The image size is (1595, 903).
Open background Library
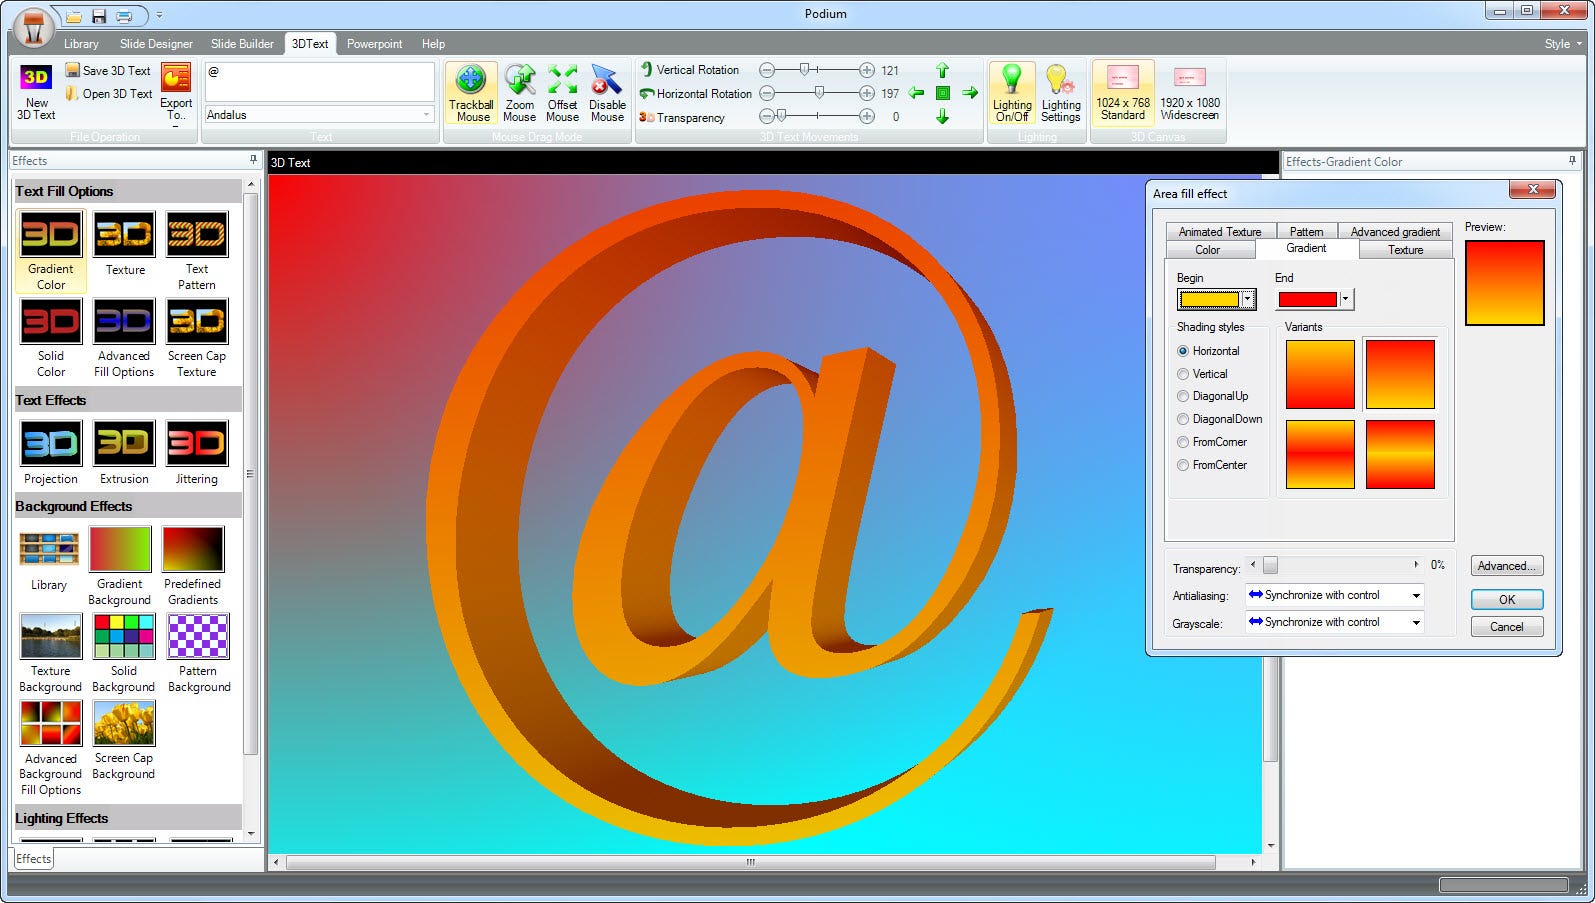[49, 559]
